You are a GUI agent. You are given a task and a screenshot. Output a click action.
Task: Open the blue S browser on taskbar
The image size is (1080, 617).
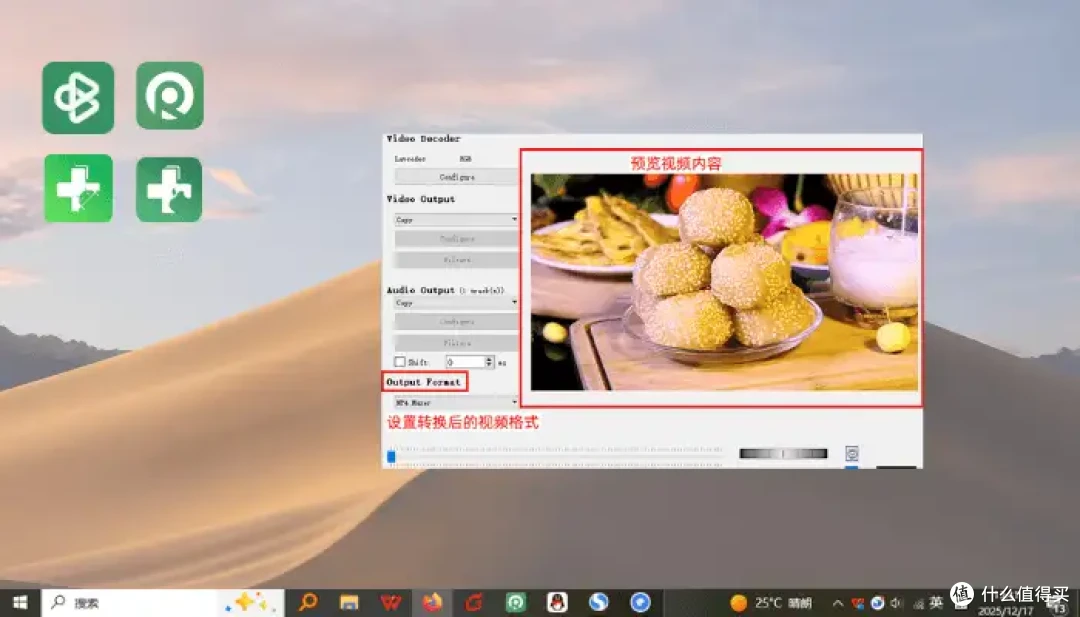click(x=598, y=603)
